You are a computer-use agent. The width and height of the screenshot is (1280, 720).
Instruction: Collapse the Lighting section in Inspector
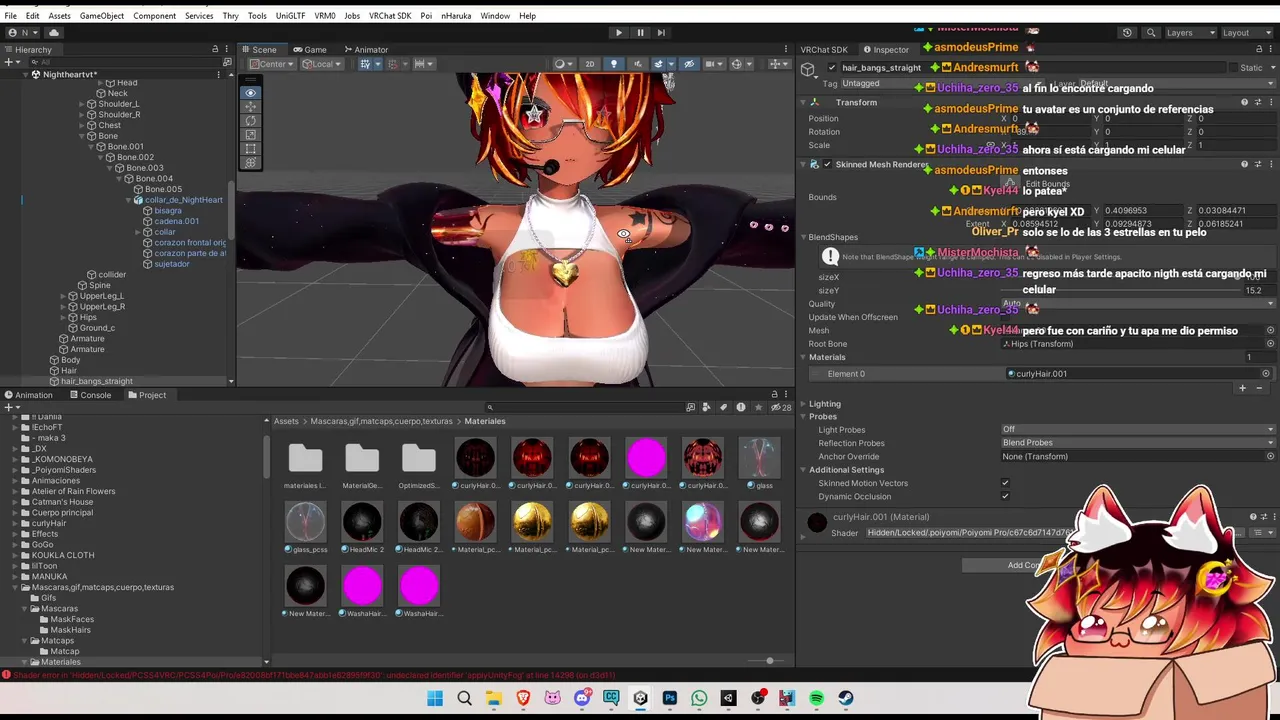[x=803, y=404]
